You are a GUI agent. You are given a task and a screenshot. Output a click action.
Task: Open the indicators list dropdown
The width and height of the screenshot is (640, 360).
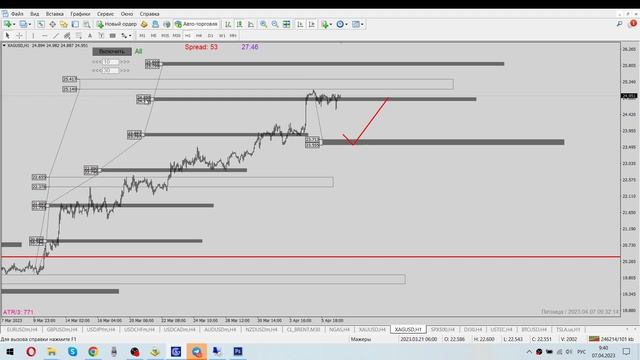(x=327, y=24)
